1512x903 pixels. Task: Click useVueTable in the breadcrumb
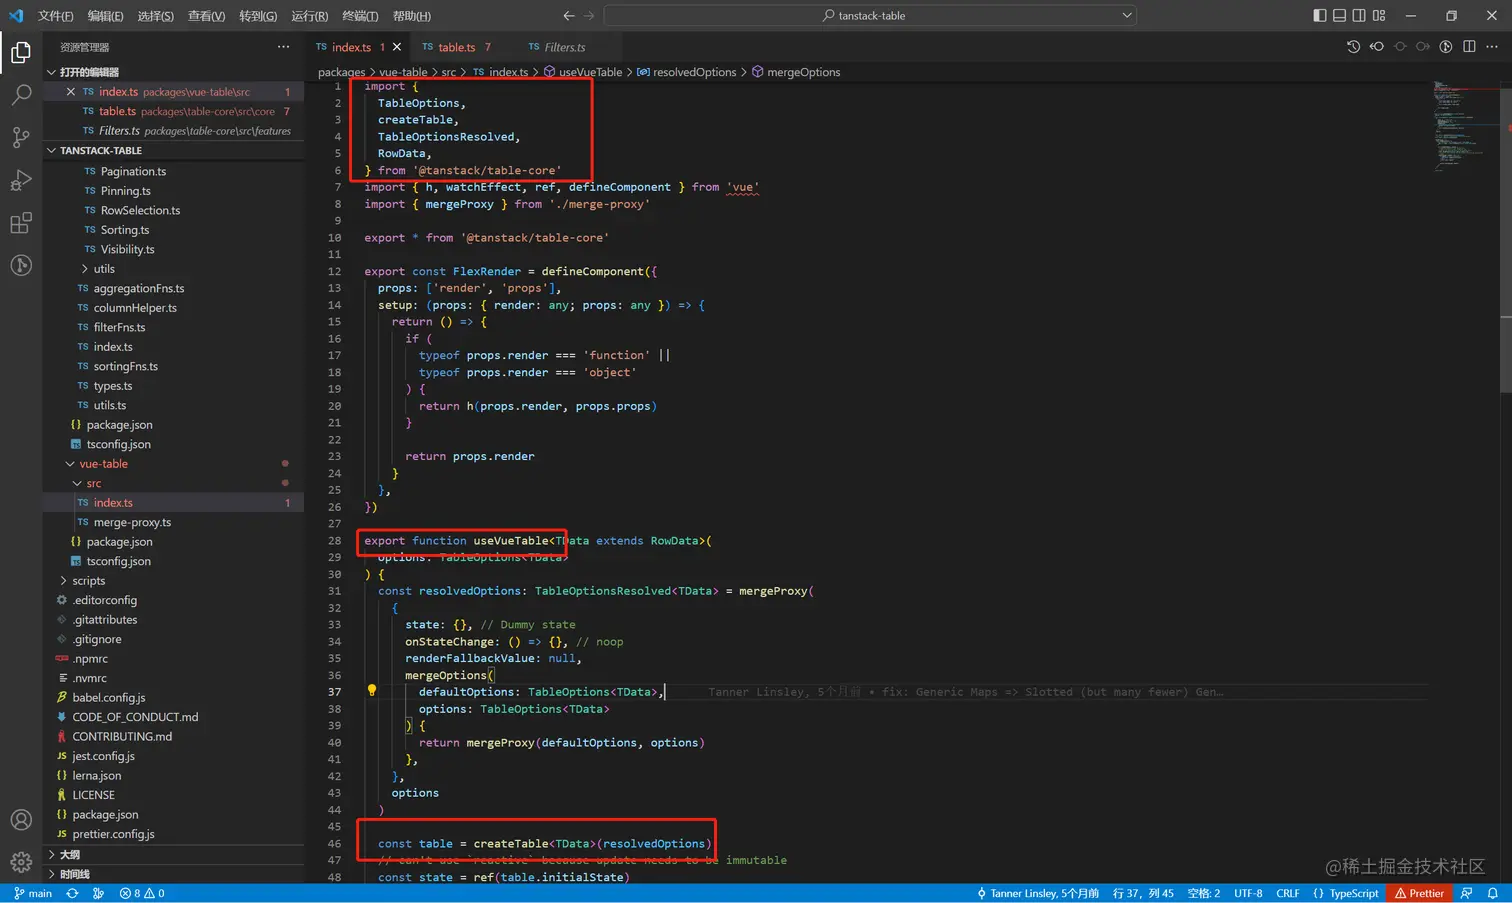point(590,72)
